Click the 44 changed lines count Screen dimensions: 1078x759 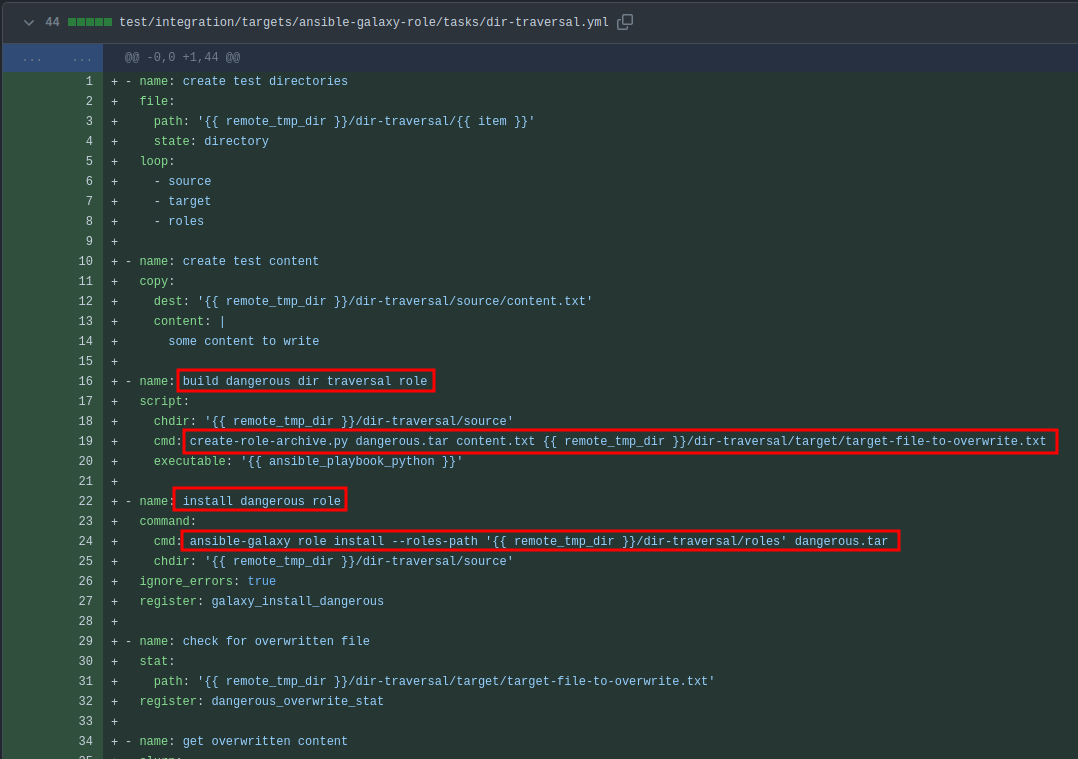click(52, 22)
